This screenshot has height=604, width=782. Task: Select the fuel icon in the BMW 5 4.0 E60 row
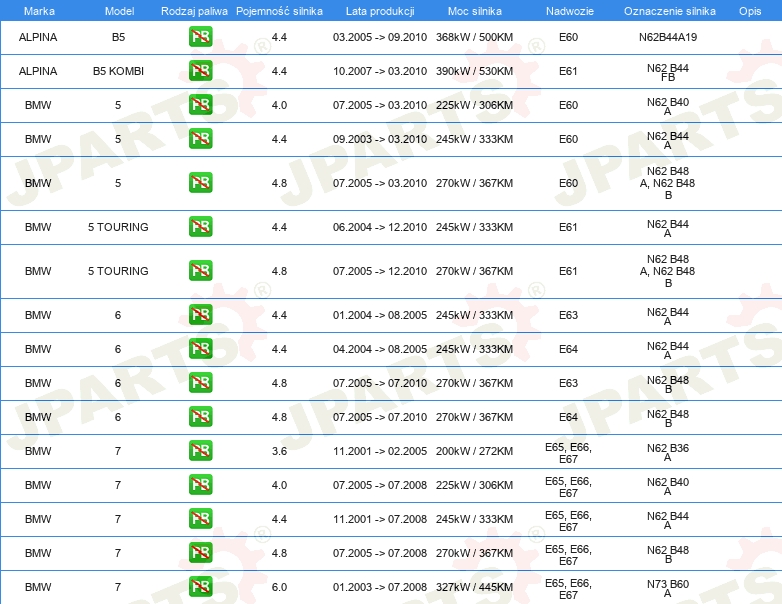pos(200,105)
